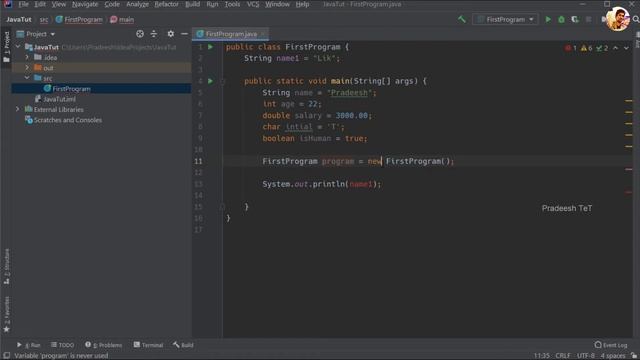Open the Favorites side tab
Screen dimensions: 640x360
point(7,314)
